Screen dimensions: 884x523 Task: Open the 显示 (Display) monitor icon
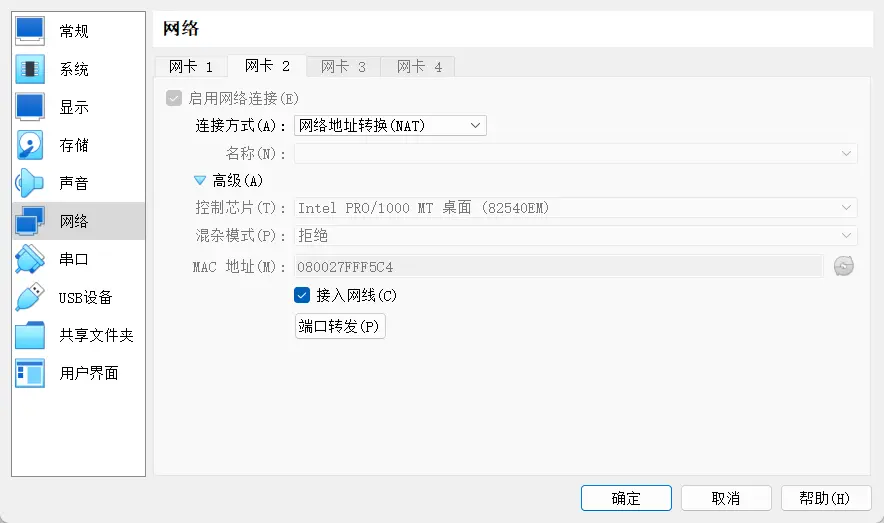tap(30, 107)
